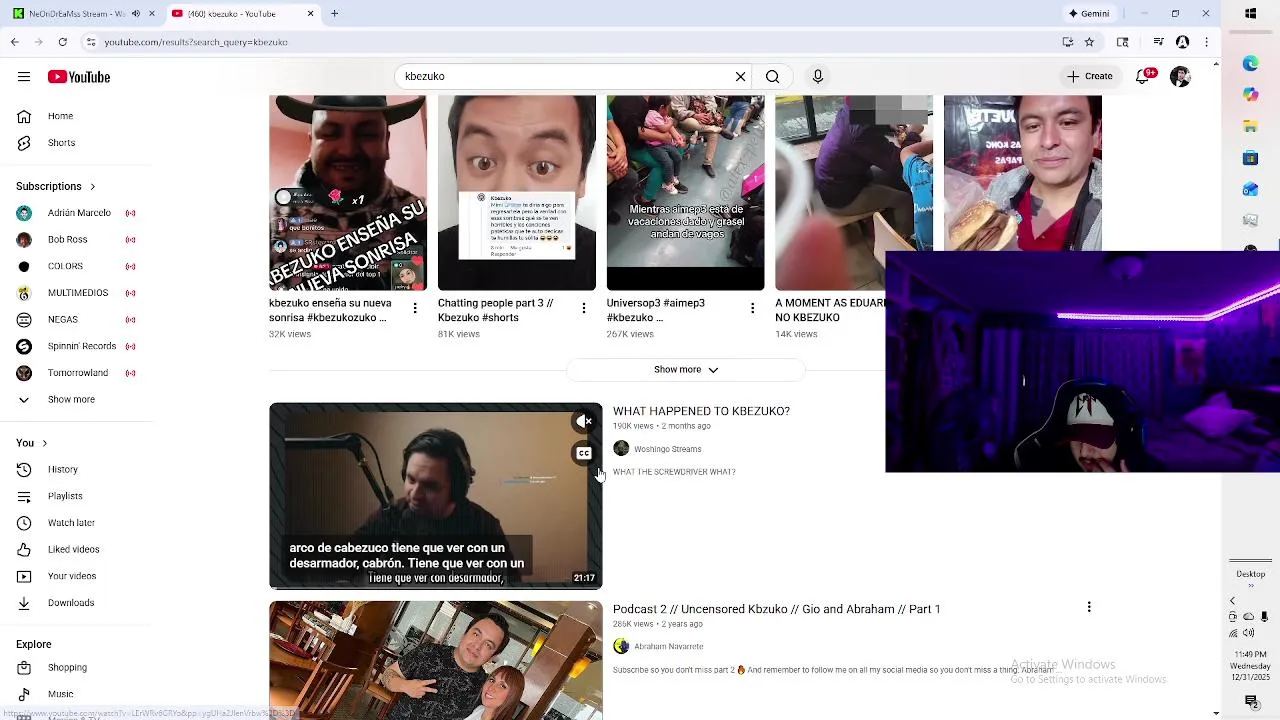Open Abraham Navarrete channel link
Screen dimensions: 1280x720
tap(668, 647)
